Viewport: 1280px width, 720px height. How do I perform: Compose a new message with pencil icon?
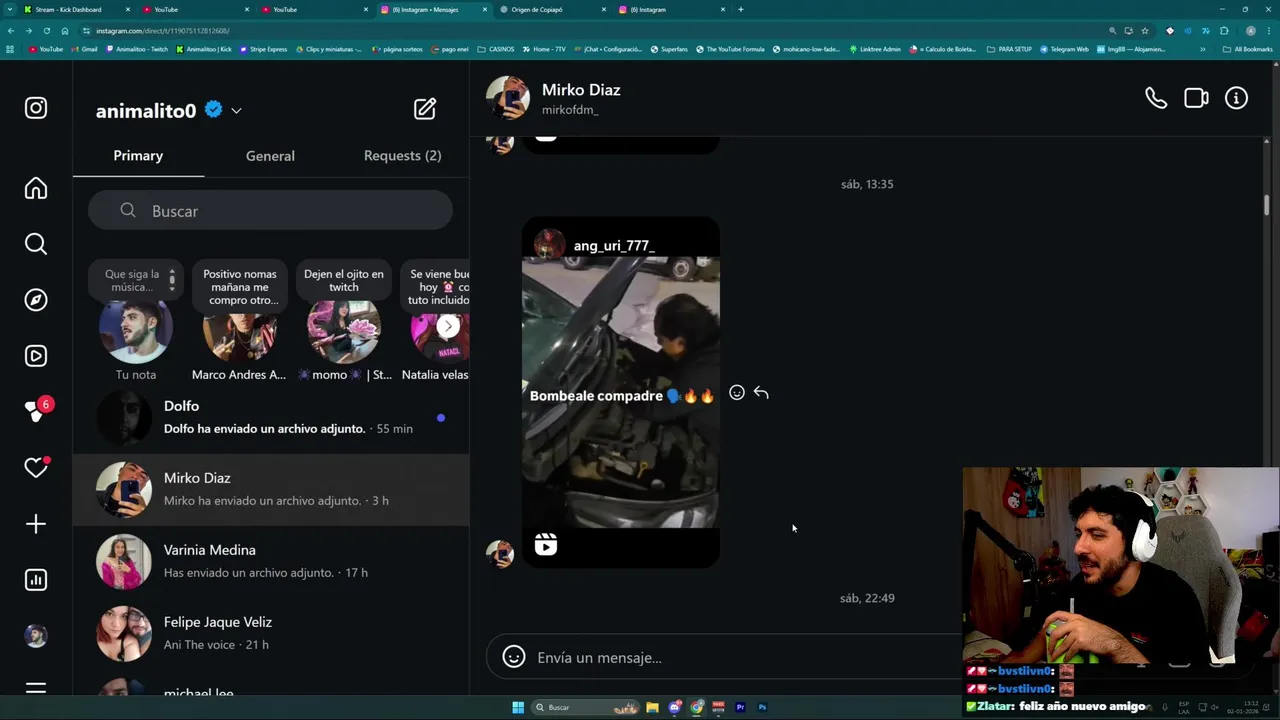pyautogui.click(x=425, y=109)
